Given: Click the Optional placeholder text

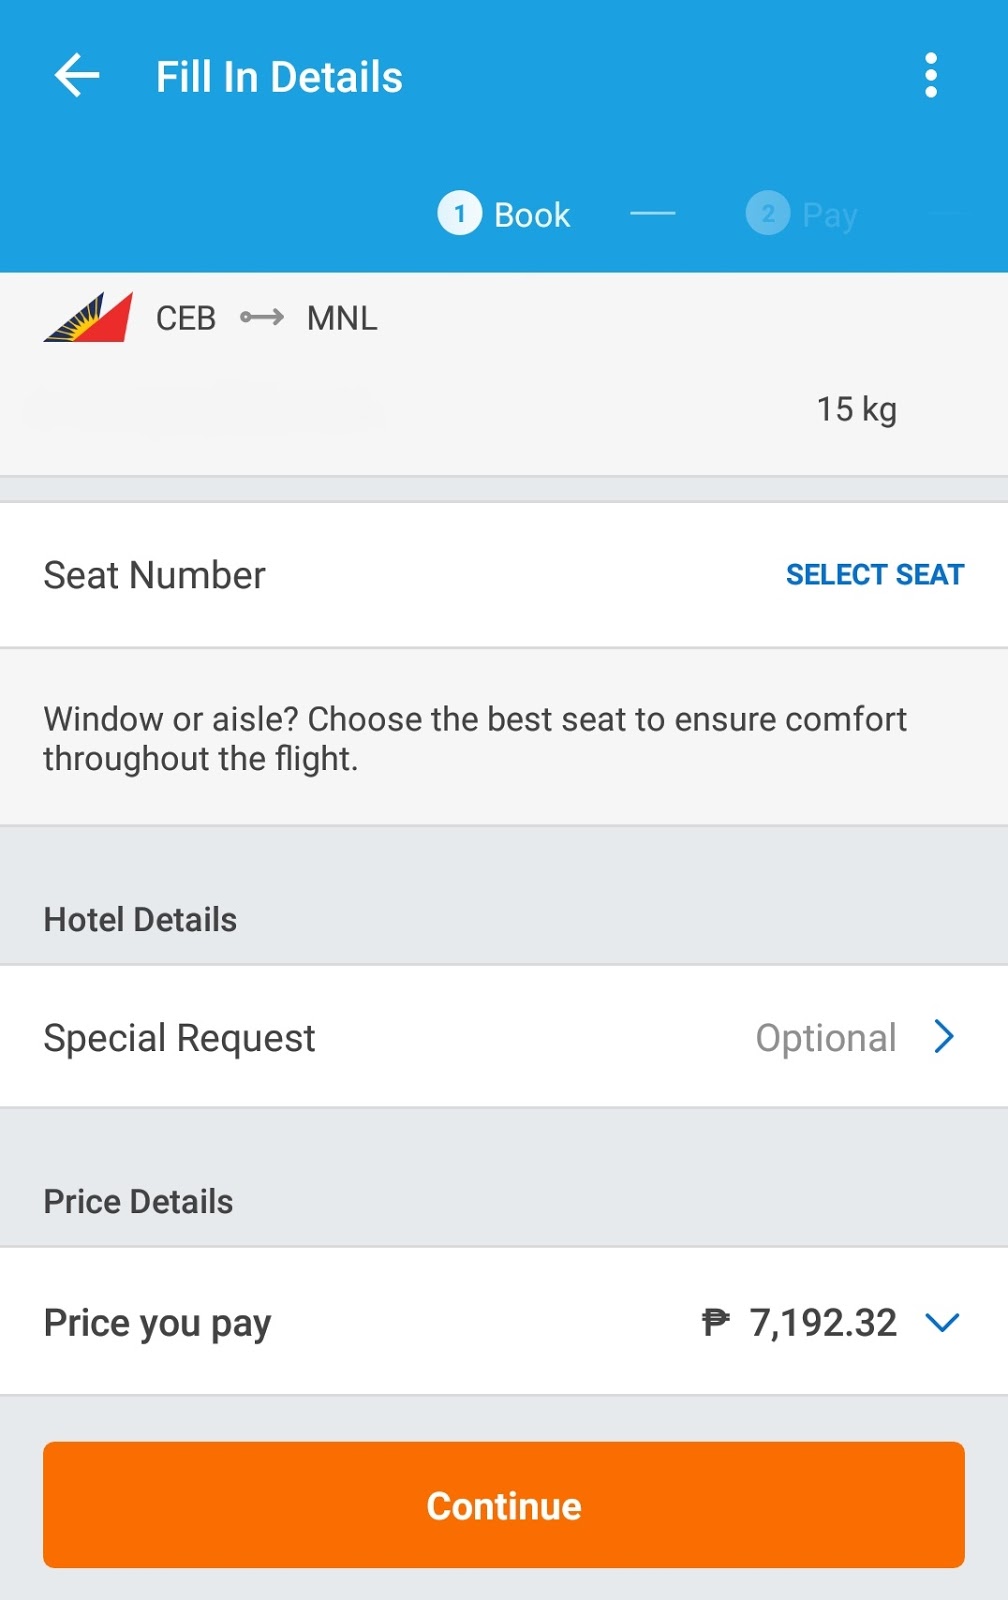Looking at the screenshot, I should pos(826,1038).
